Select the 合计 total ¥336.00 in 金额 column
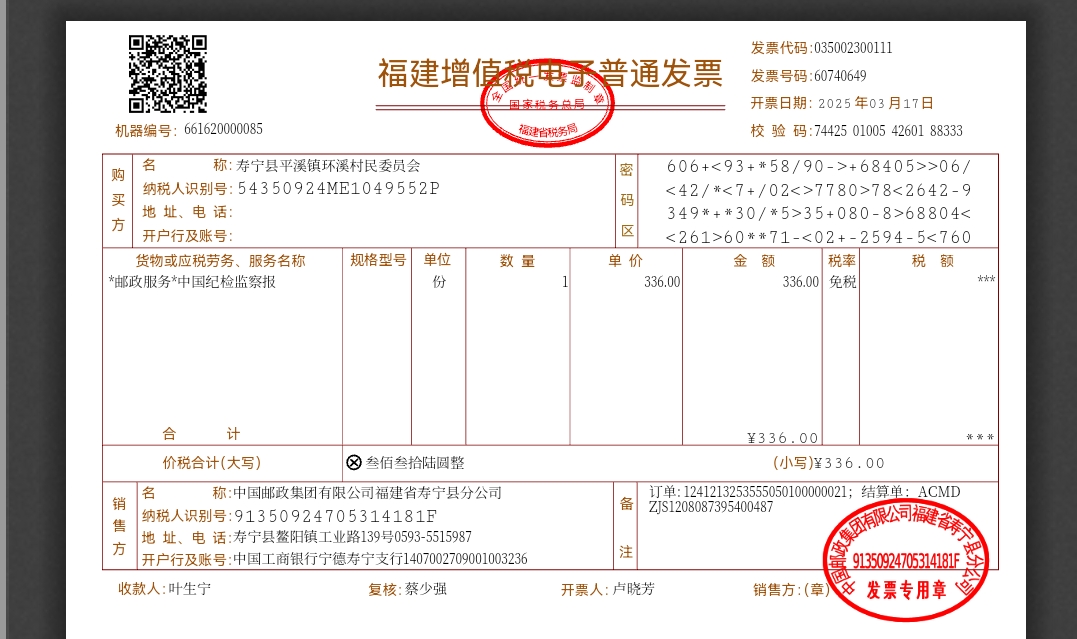Viewport: 1077px width, 639px height. coord(783,438)
